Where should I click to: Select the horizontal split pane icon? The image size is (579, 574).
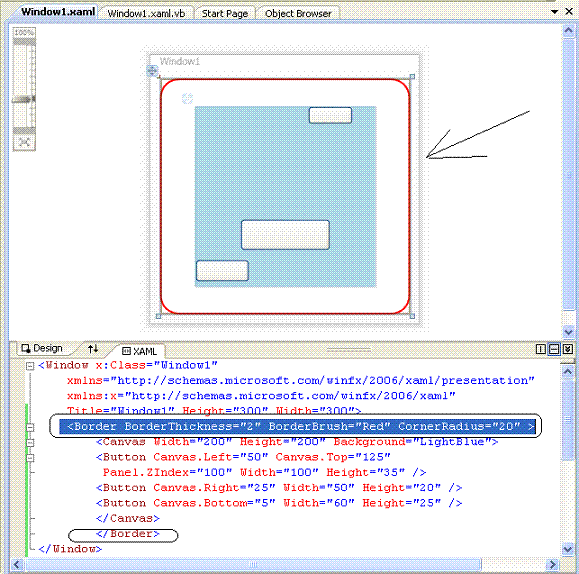[x=554, y=349]
